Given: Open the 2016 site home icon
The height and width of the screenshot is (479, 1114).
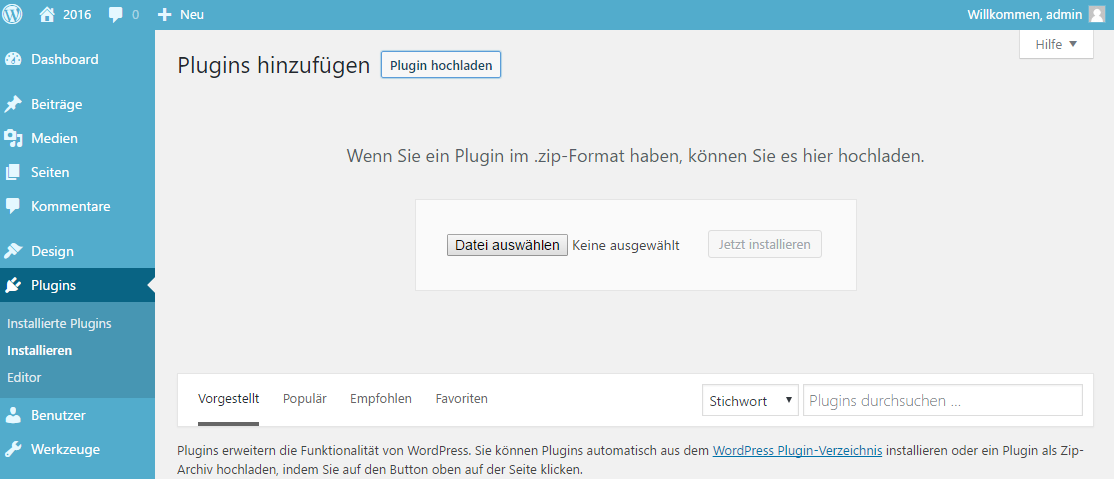Looking at the screenshot, I should [47, 15].
